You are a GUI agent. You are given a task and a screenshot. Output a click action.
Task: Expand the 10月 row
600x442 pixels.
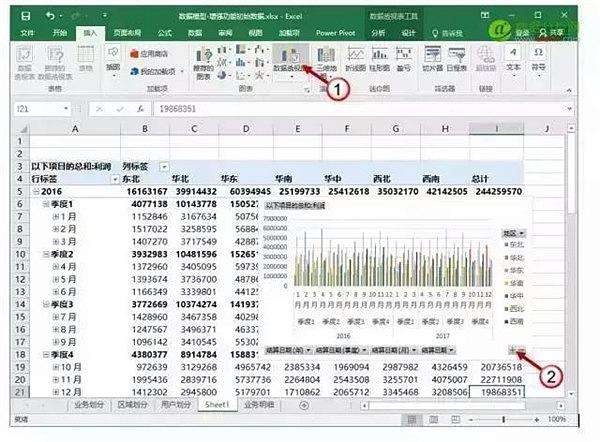coord(56,367)
